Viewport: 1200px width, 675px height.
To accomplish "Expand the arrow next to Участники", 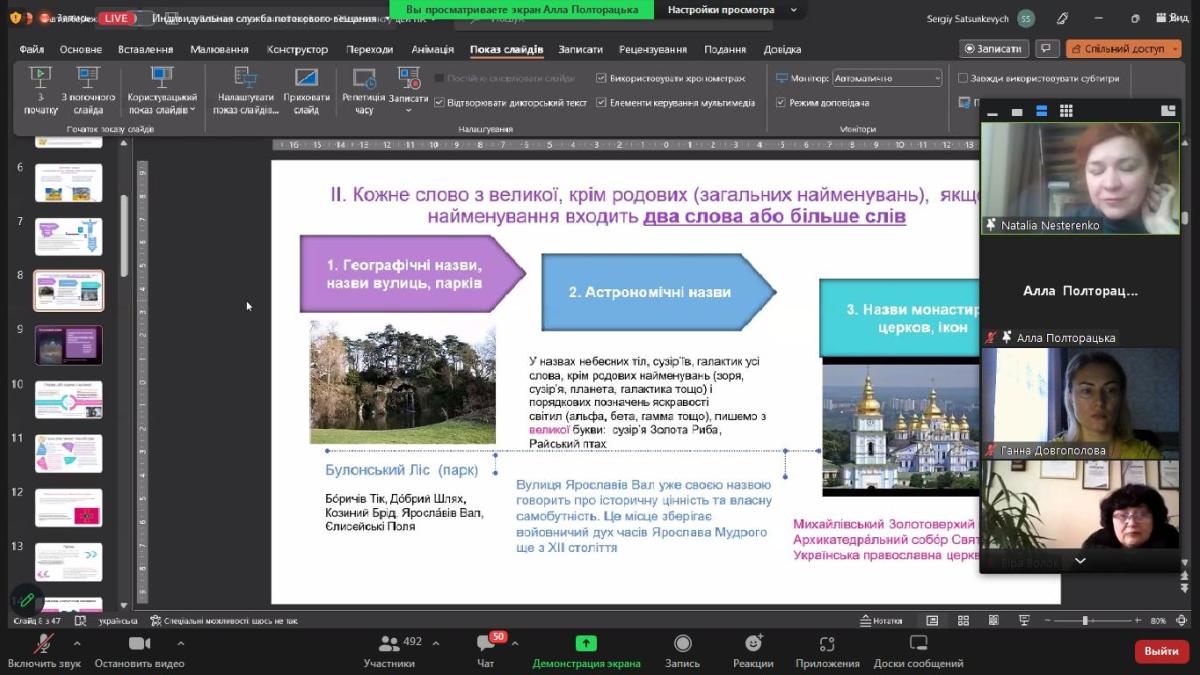I will (435, 643).
